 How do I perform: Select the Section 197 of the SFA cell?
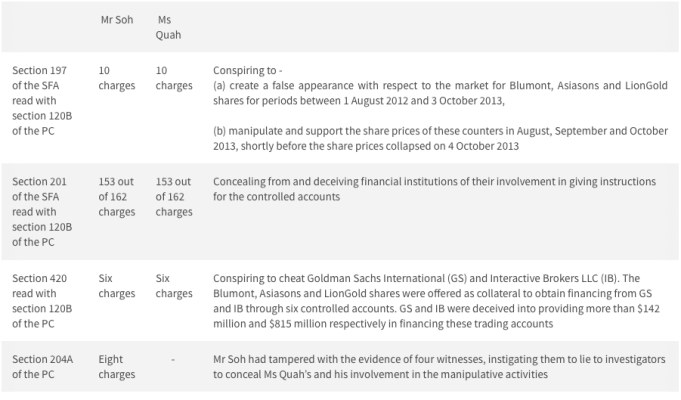pyautogui.click(x=42, y=101)
